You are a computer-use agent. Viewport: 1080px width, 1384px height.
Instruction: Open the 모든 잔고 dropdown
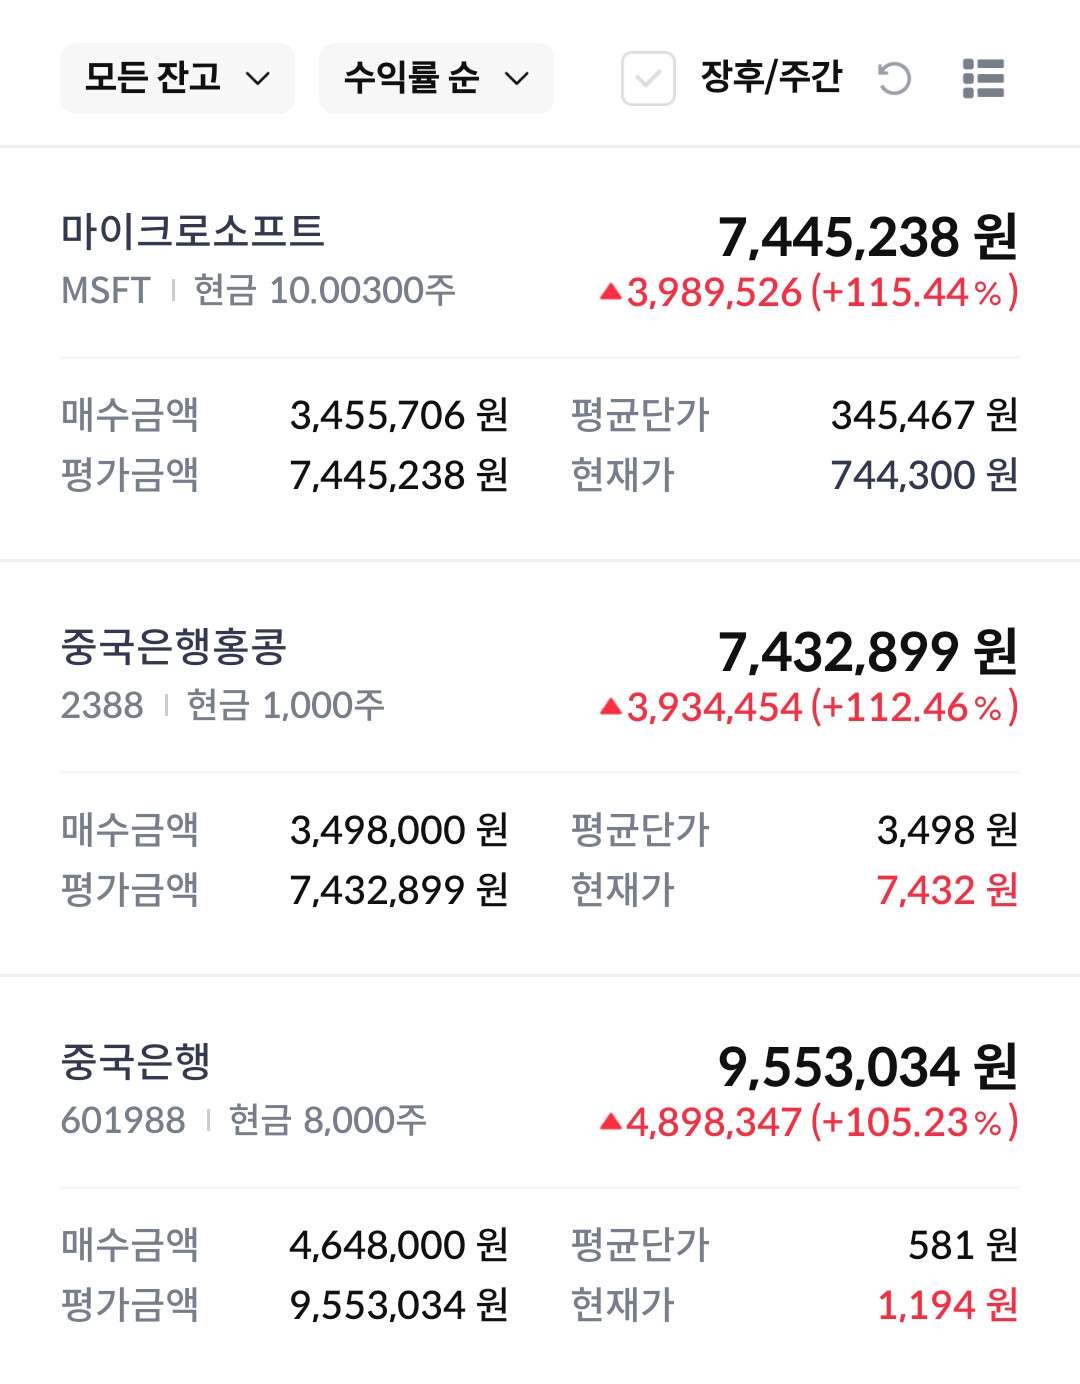pos(177,78)
